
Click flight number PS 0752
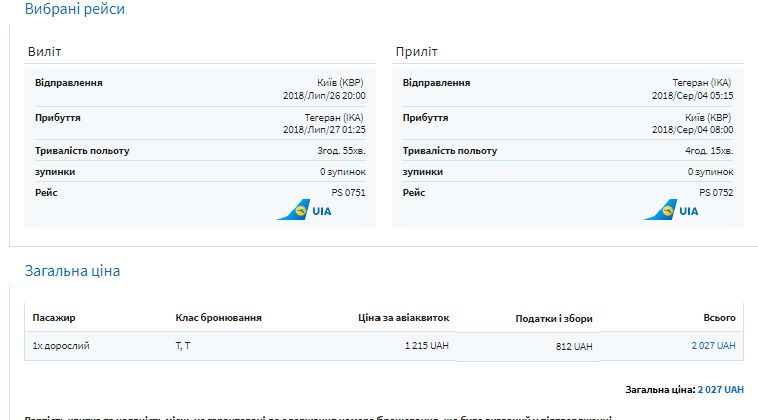click(x=716, y=192)
